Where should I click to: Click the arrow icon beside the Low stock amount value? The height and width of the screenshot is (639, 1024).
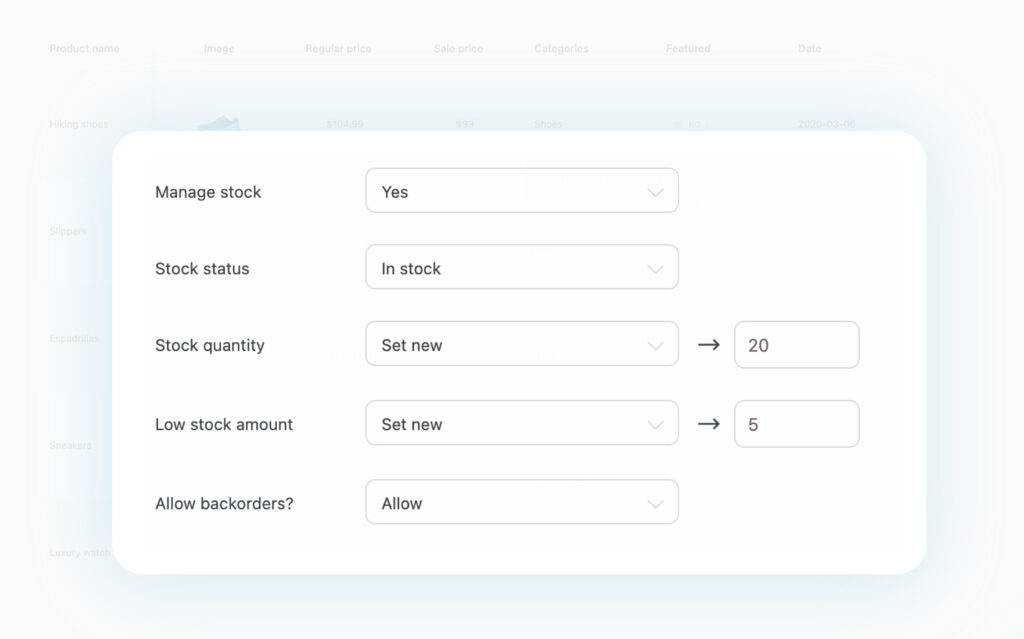[x=709, y=423]
